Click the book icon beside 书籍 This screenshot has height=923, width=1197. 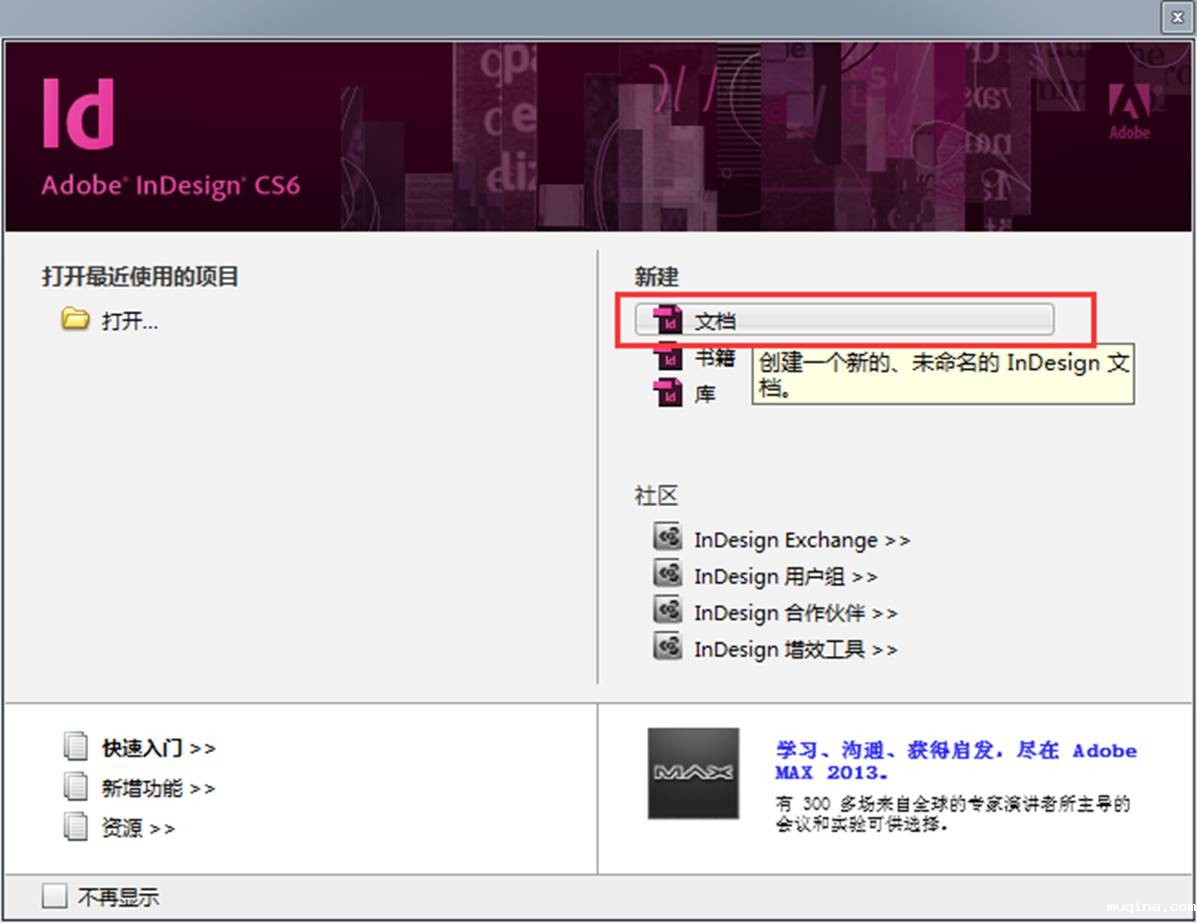pyautogui.click(x=668, y=357)
